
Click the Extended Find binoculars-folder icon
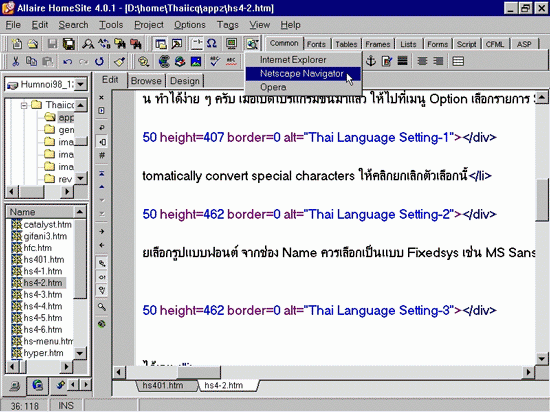(120, 44)
